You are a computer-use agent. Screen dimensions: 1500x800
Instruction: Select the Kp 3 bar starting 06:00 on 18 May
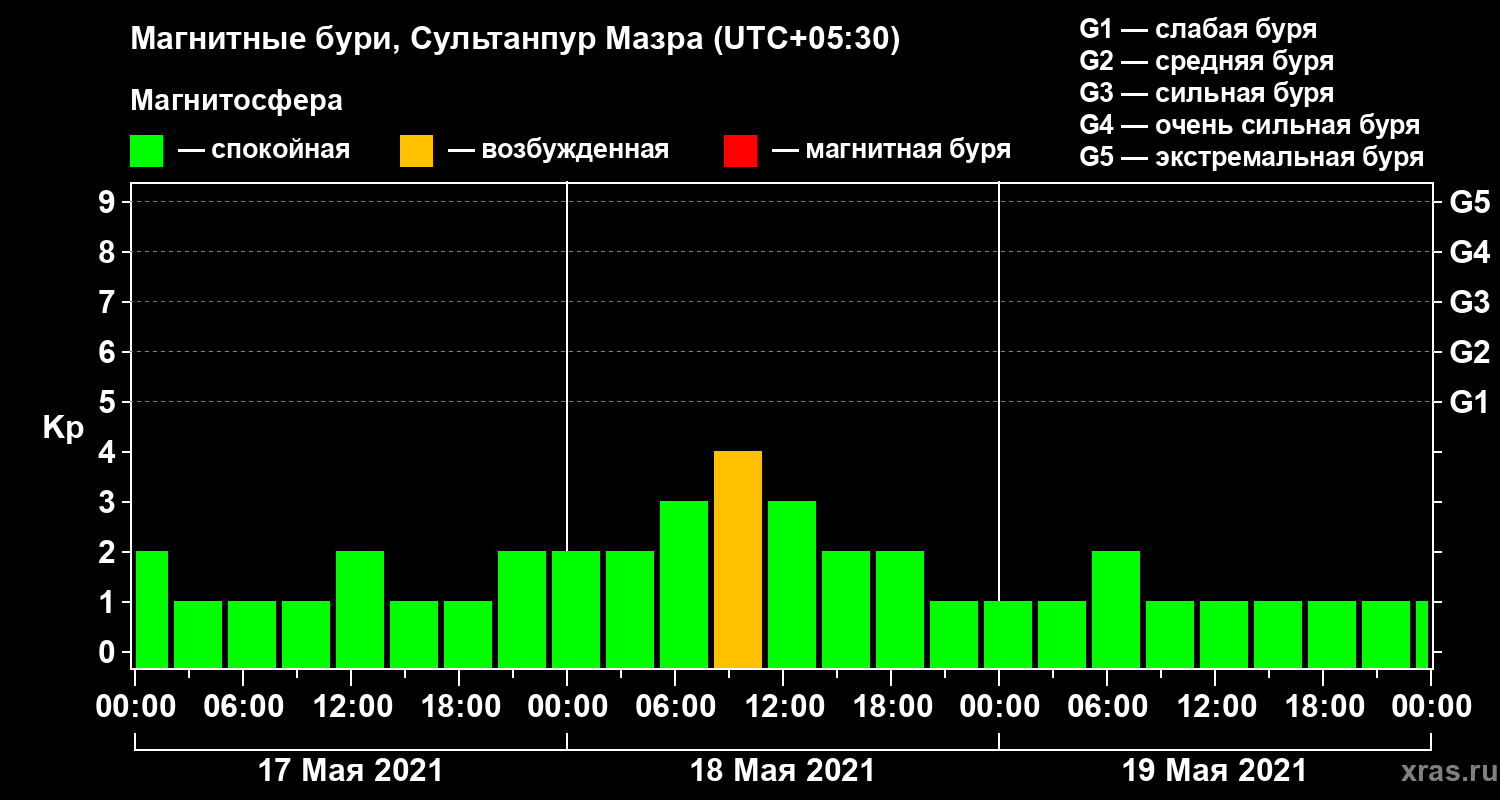(x=684, y=584)
